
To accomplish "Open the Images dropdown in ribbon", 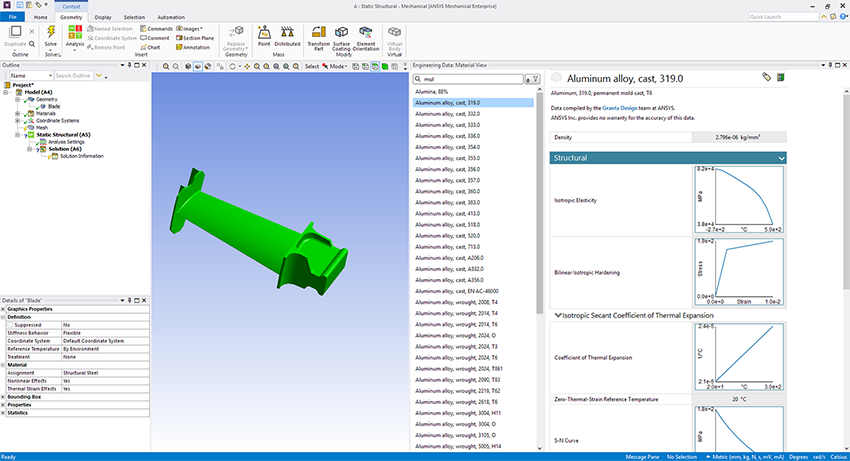I will [189, 29].
